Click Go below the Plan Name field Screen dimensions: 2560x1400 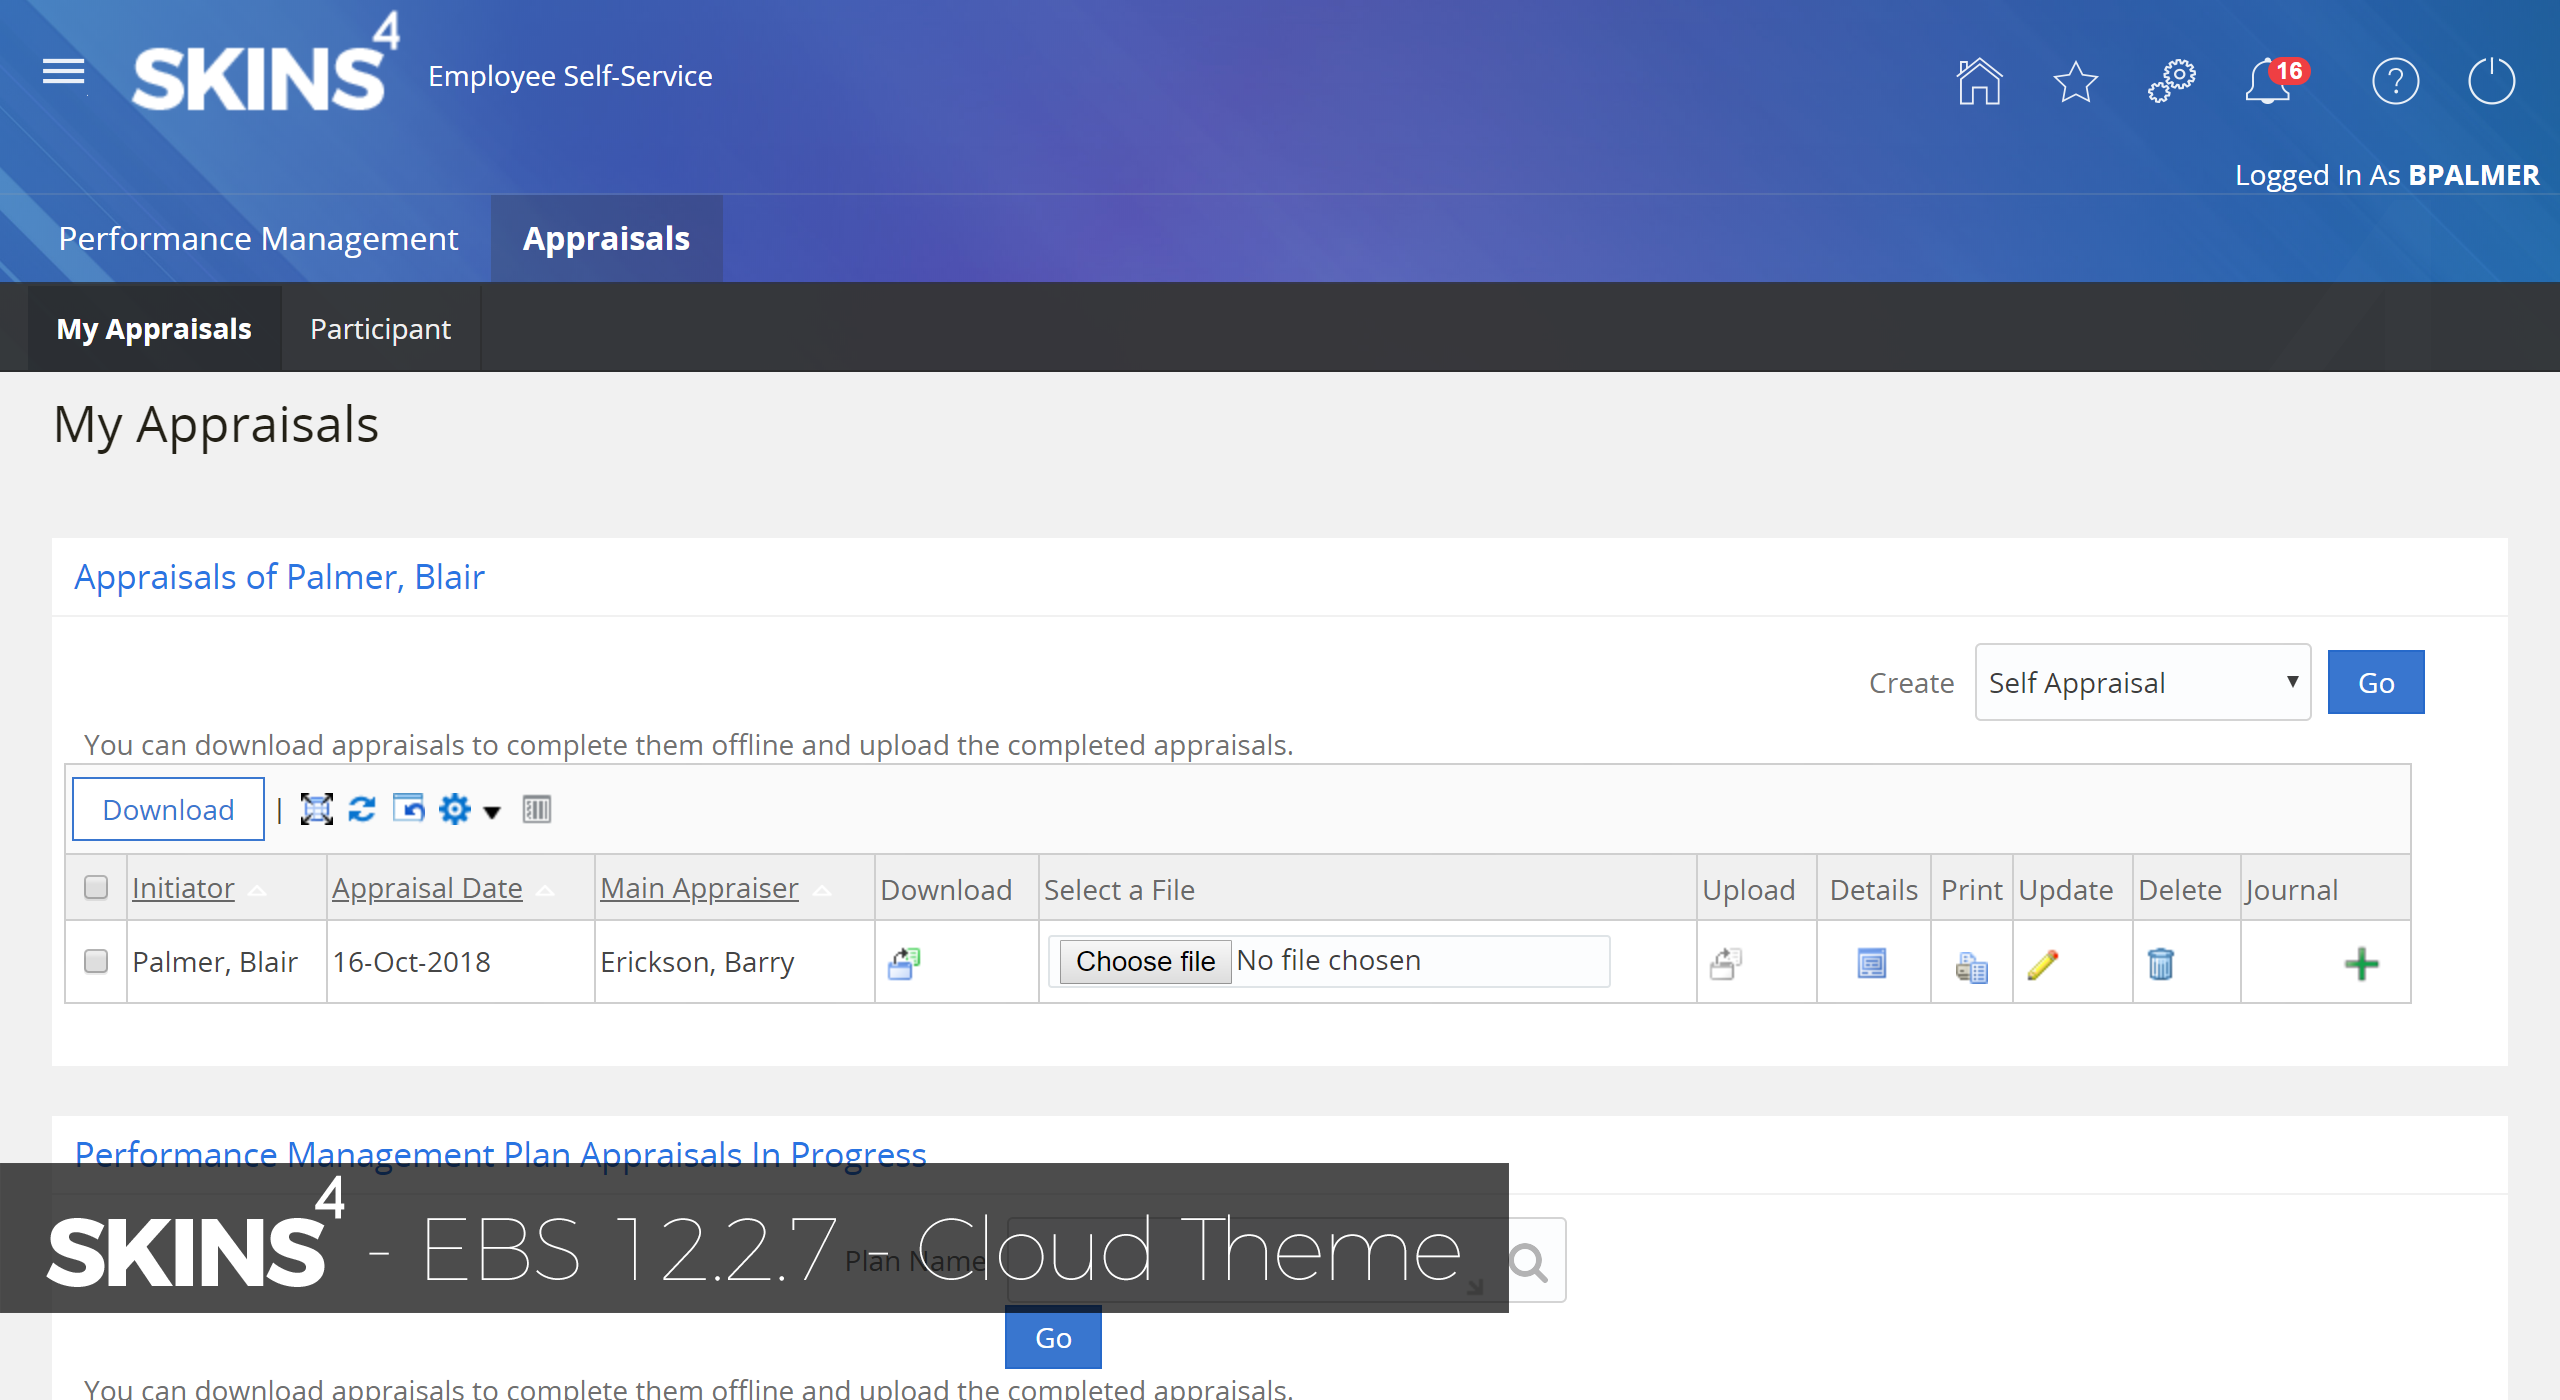(x=1053, y=1338)
